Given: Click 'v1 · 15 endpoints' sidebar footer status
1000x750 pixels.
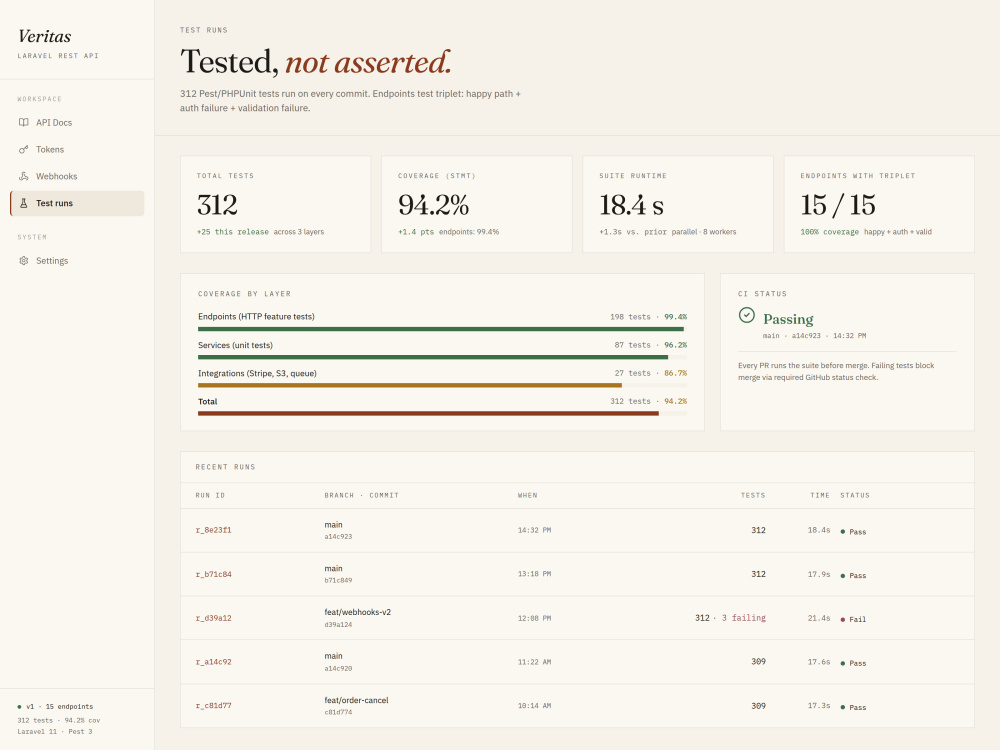Looking at the screenshot, I should pyautogui.click(x=55, y=707).
